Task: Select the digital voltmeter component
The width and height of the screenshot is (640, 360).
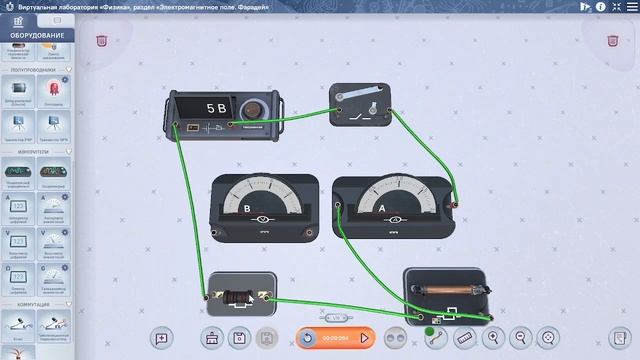Action: click(18, 244)
